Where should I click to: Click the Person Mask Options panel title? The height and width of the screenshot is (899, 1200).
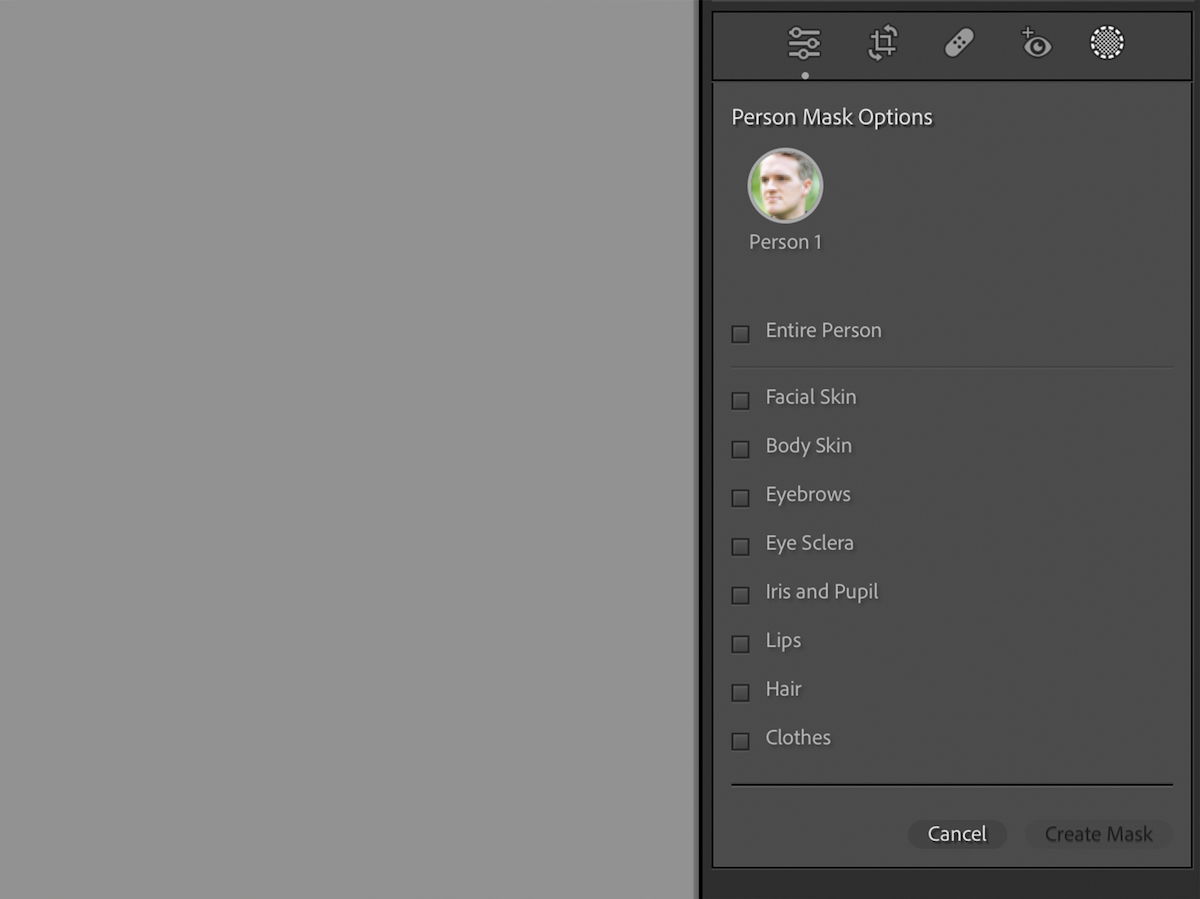coord(832,117)
